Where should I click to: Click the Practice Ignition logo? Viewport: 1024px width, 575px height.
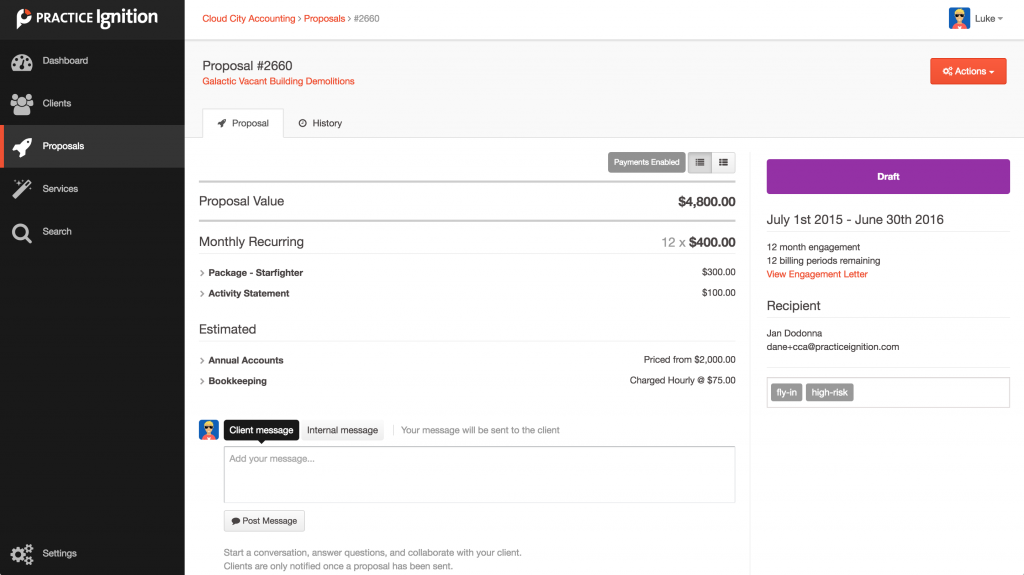tap(88, 18)
